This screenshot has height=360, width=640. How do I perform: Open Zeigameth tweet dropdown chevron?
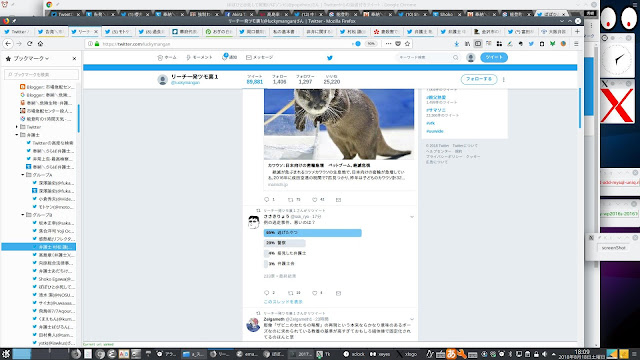point(412,319)
